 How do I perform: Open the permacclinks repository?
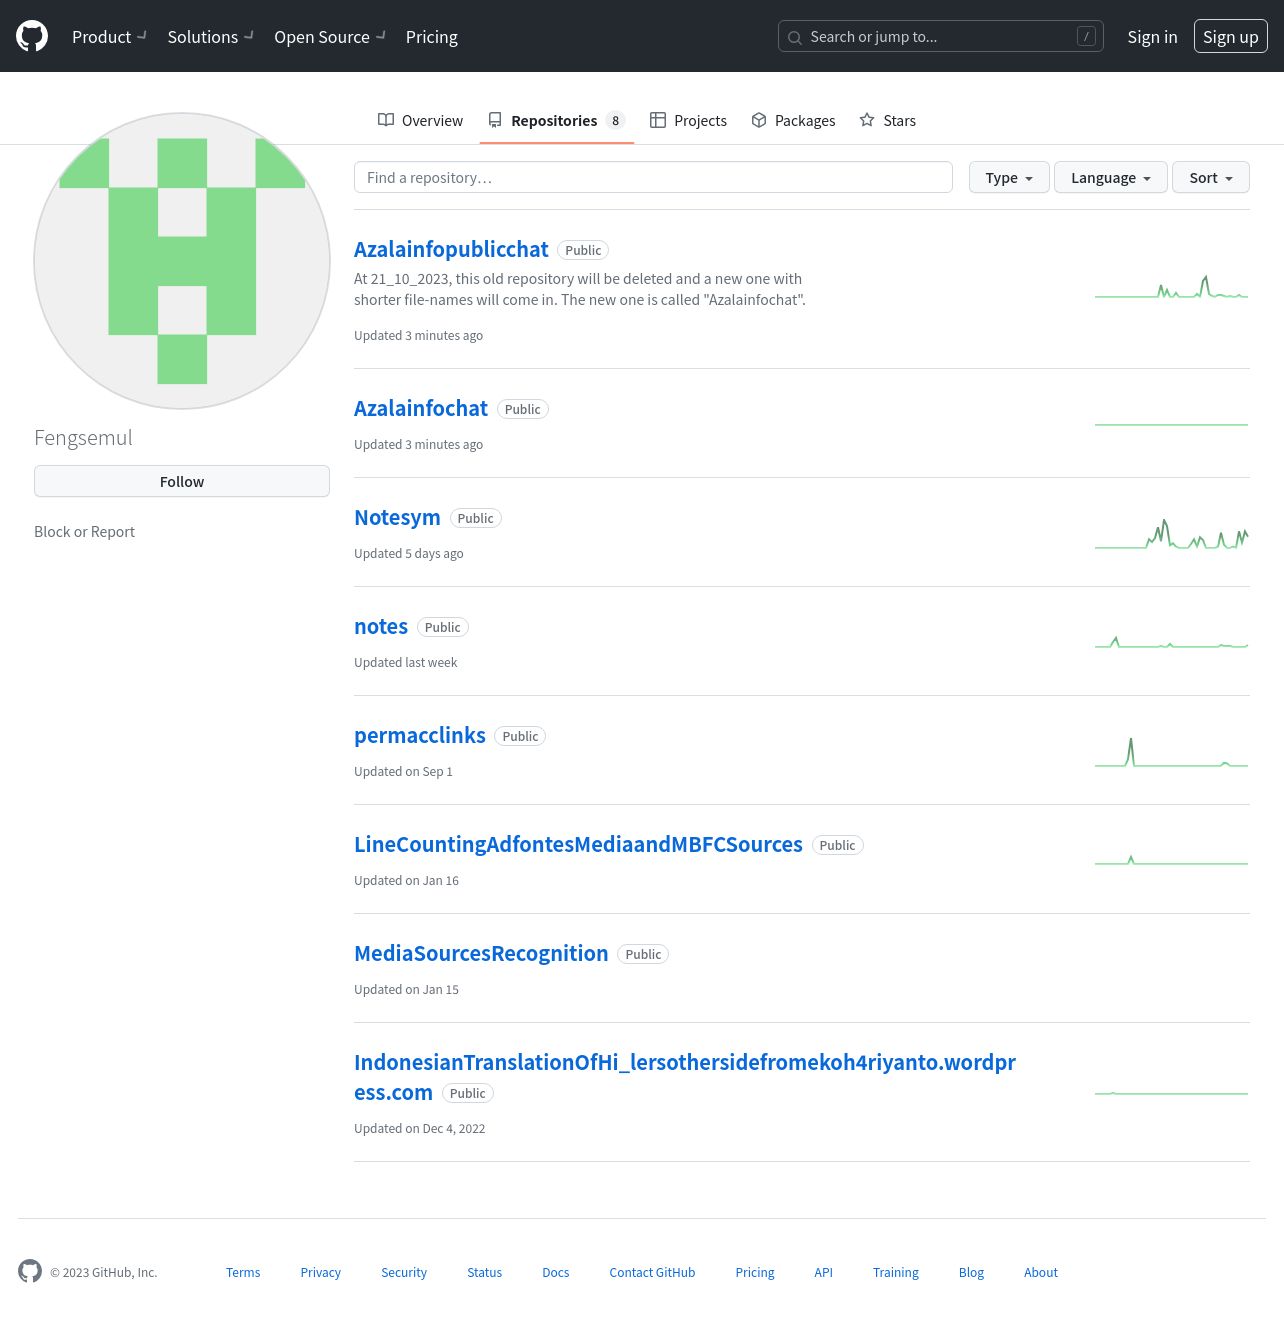420,735
